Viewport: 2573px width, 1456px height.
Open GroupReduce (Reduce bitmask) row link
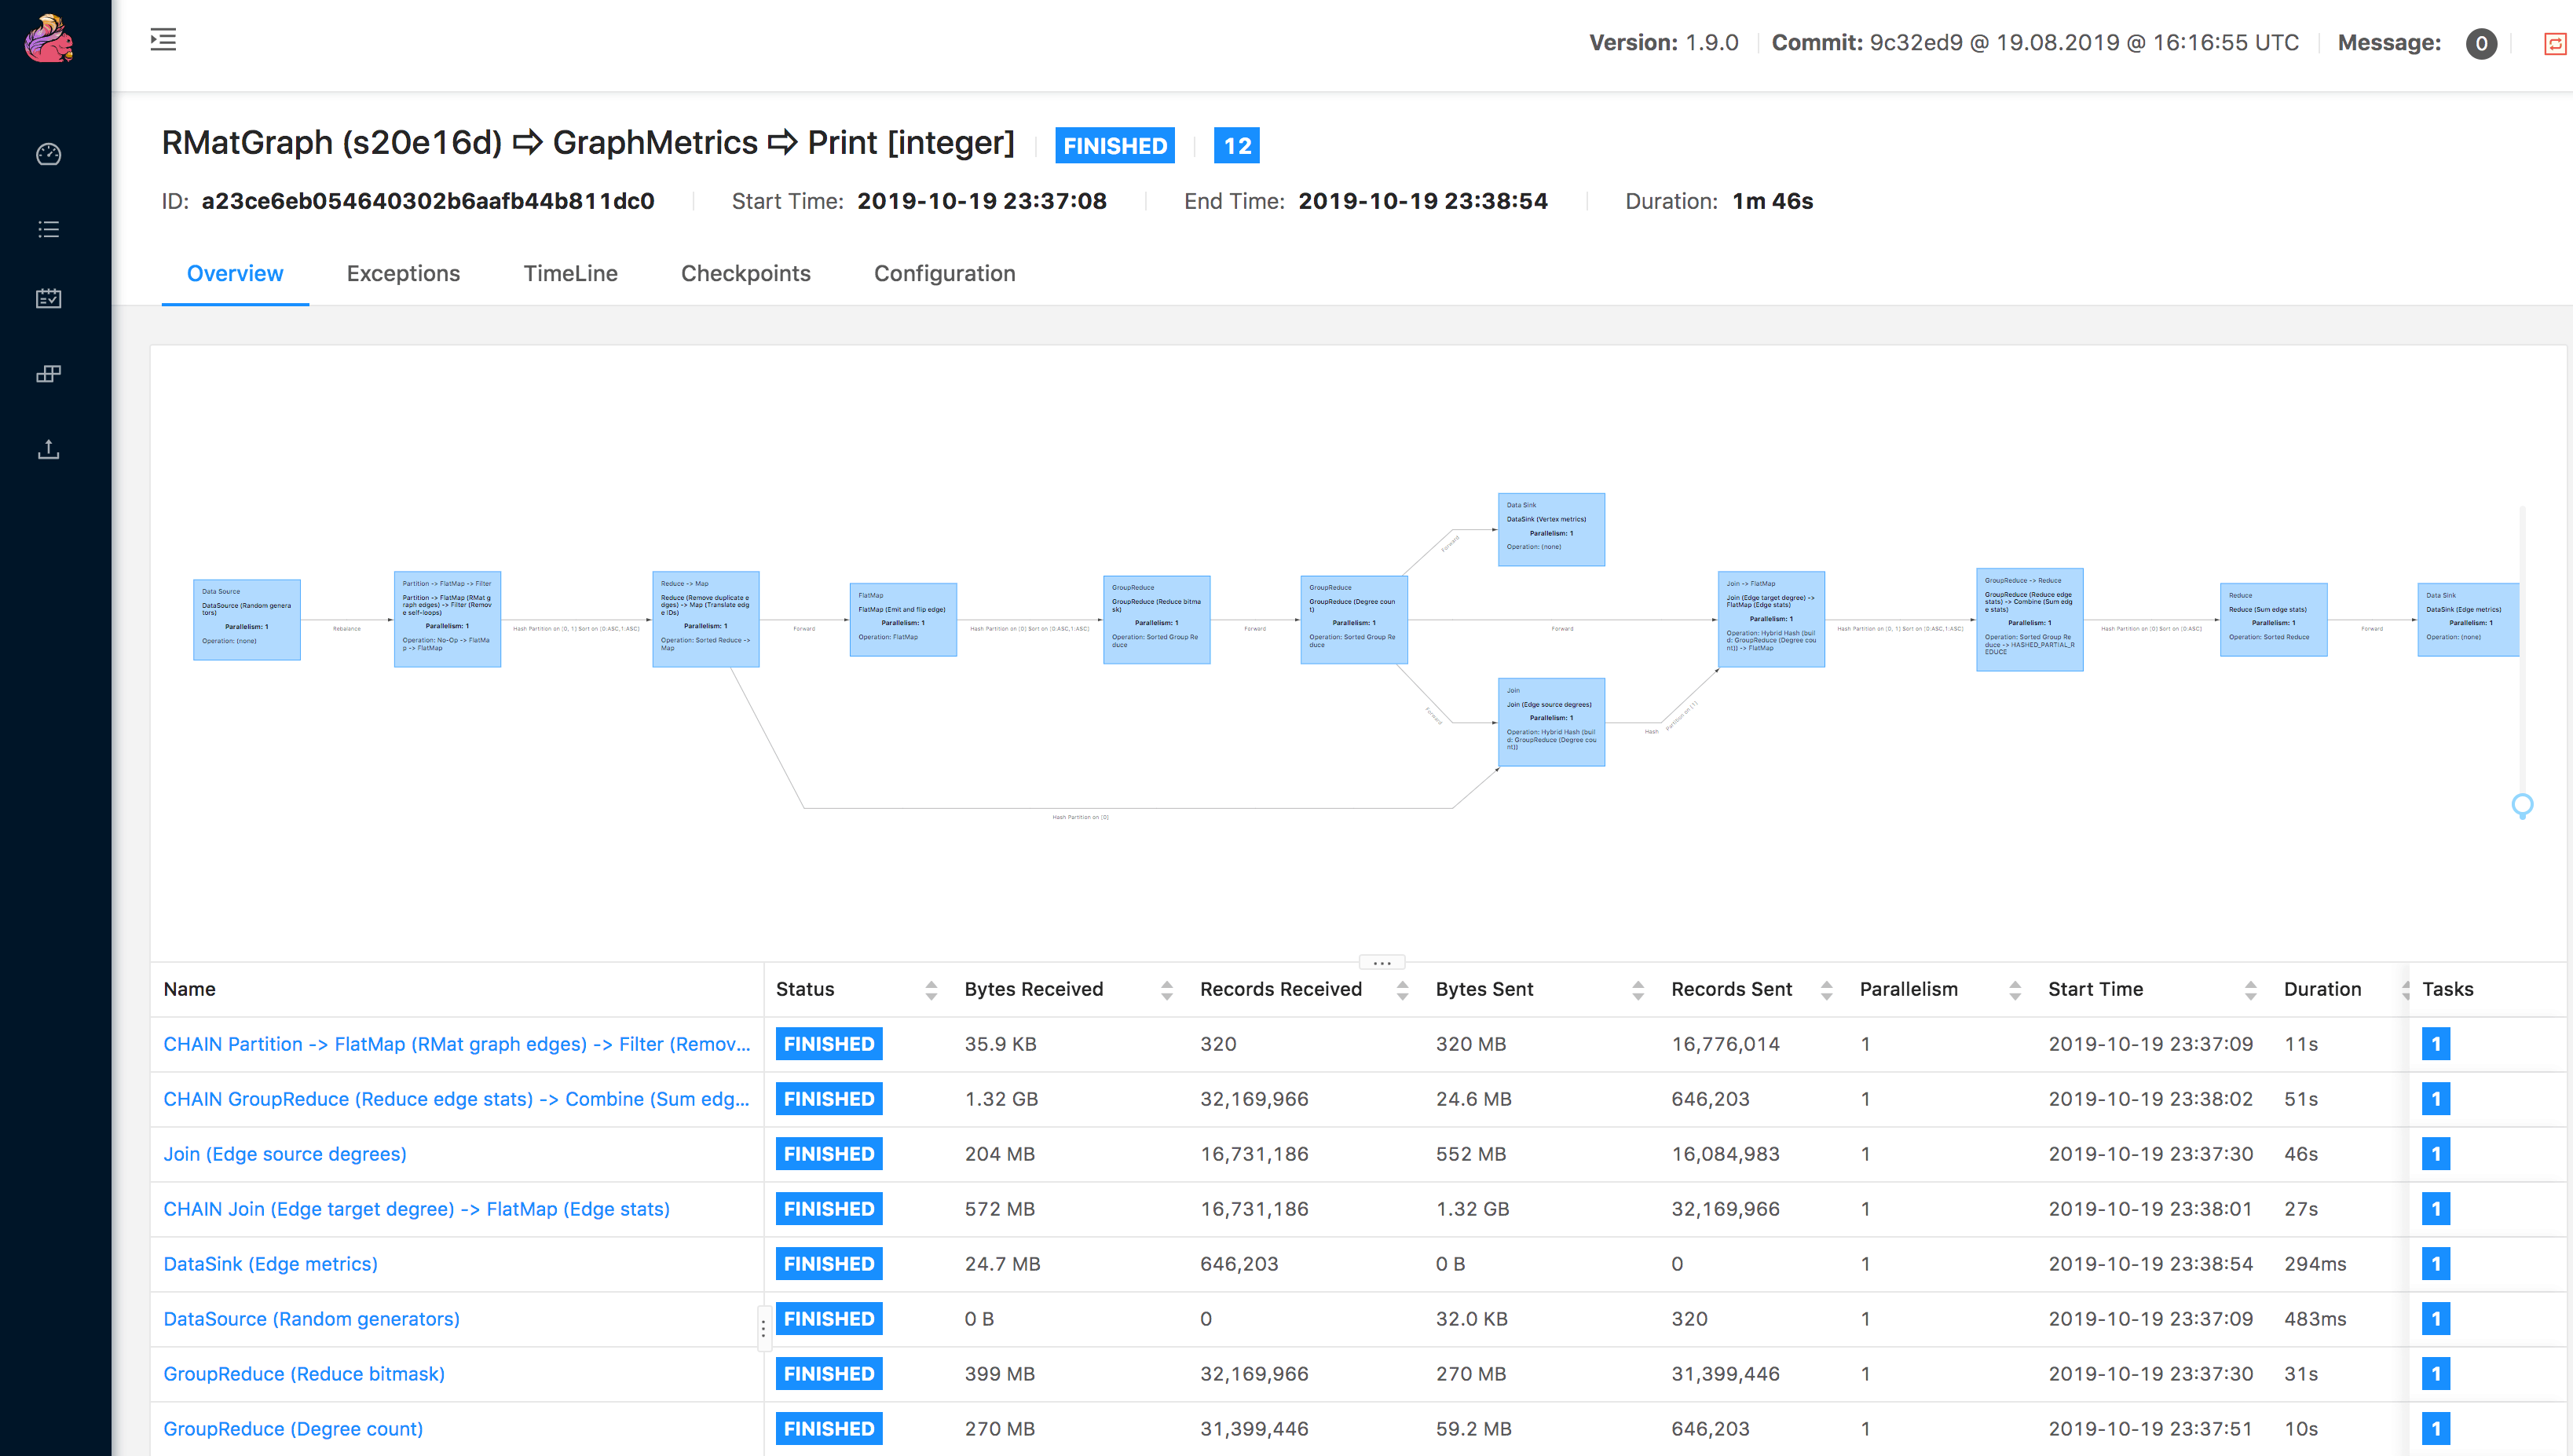tap(304, 1374)
